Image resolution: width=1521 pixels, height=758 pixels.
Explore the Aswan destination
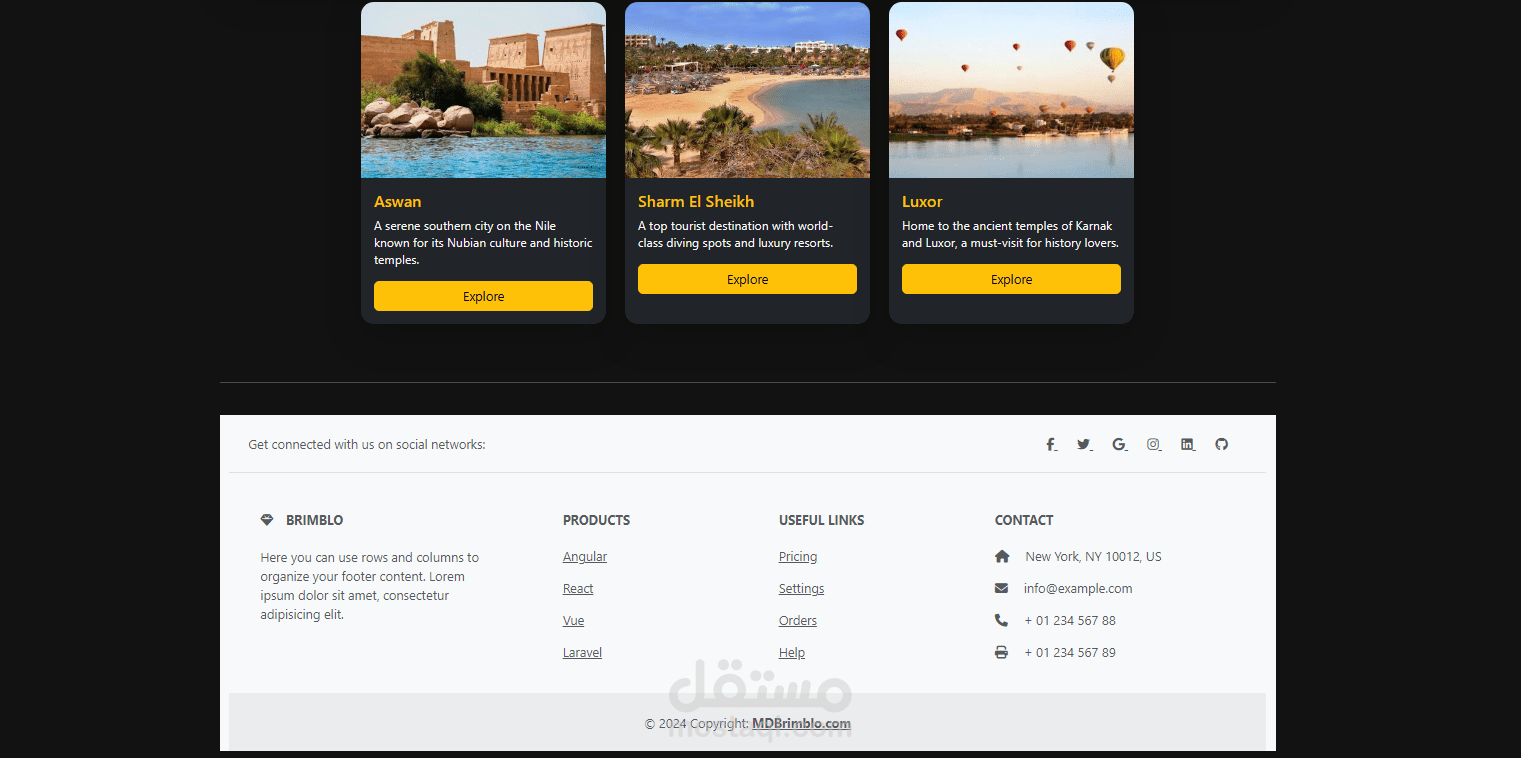click(483, 296)
